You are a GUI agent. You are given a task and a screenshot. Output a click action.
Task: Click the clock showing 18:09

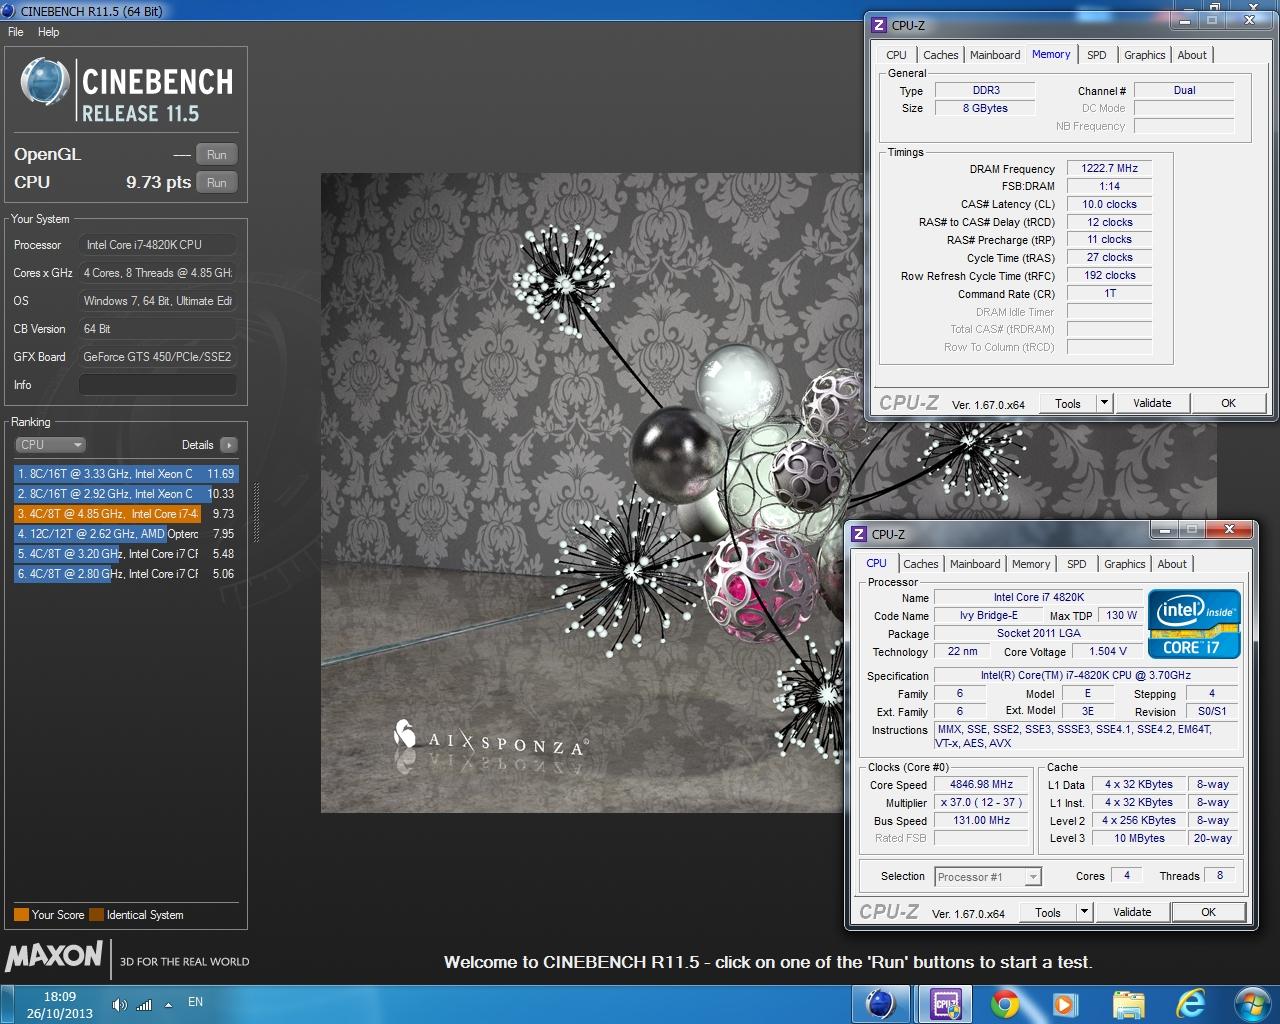coord(60,996)
